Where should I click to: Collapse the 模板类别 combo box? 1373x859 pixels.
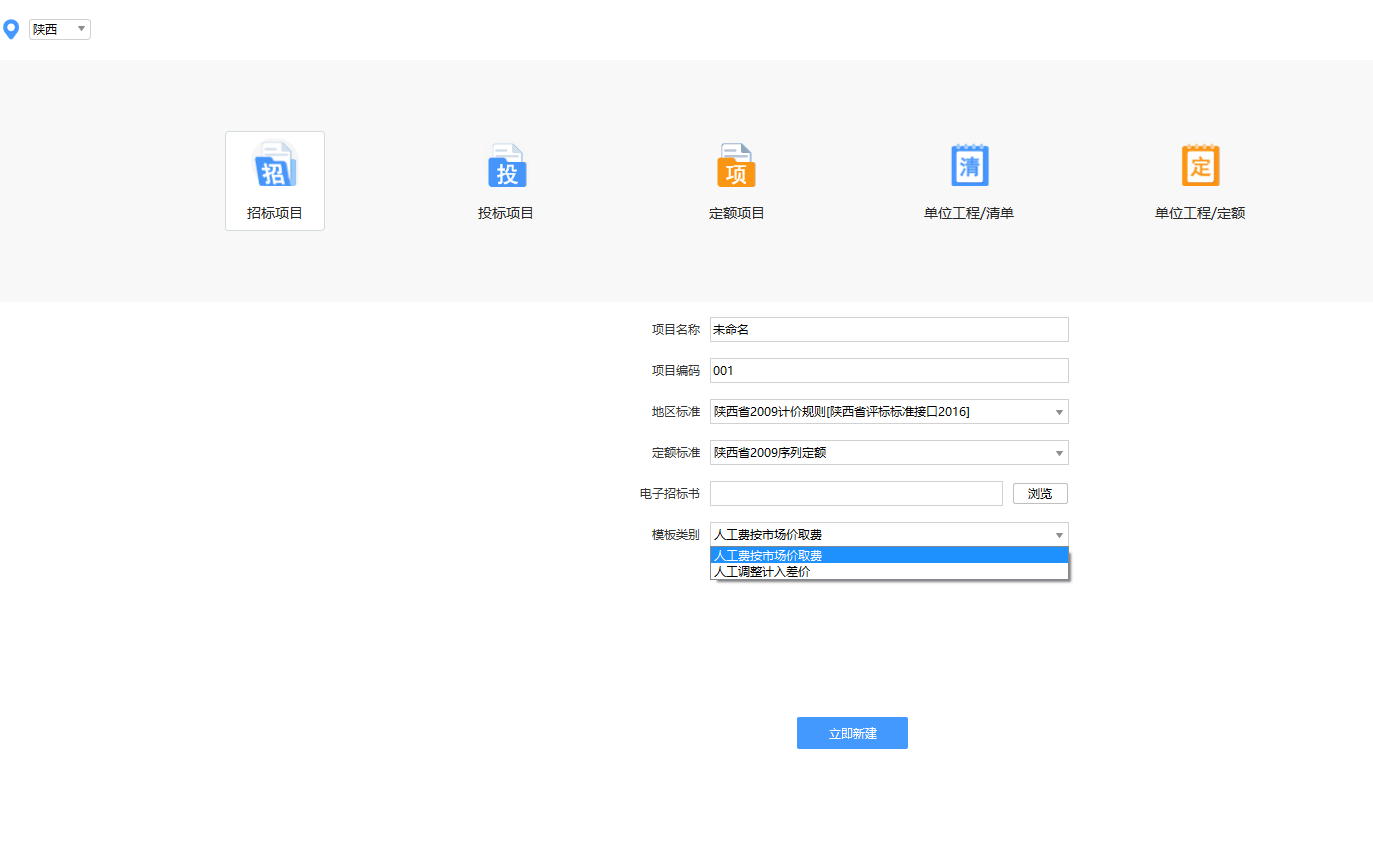[889, 535]
